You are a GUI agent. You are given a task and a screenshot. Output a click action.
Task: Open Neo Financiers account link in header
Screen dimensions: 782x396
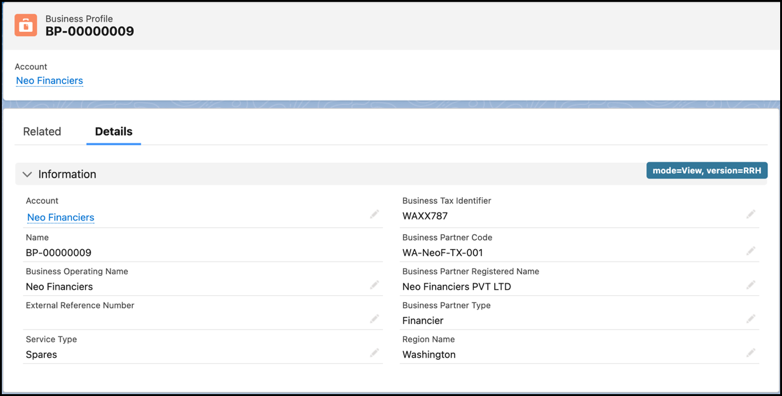(x=49, y=81)
